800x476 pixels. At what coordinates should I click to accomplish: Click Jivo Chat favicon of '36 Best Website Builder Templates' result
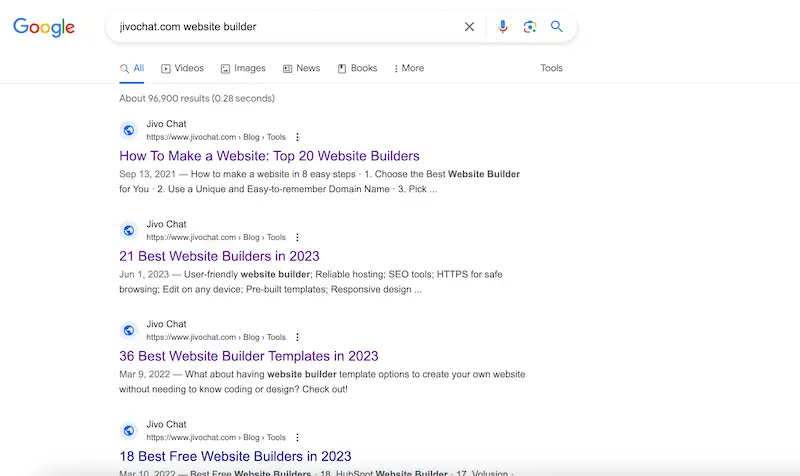click(129, 331)
